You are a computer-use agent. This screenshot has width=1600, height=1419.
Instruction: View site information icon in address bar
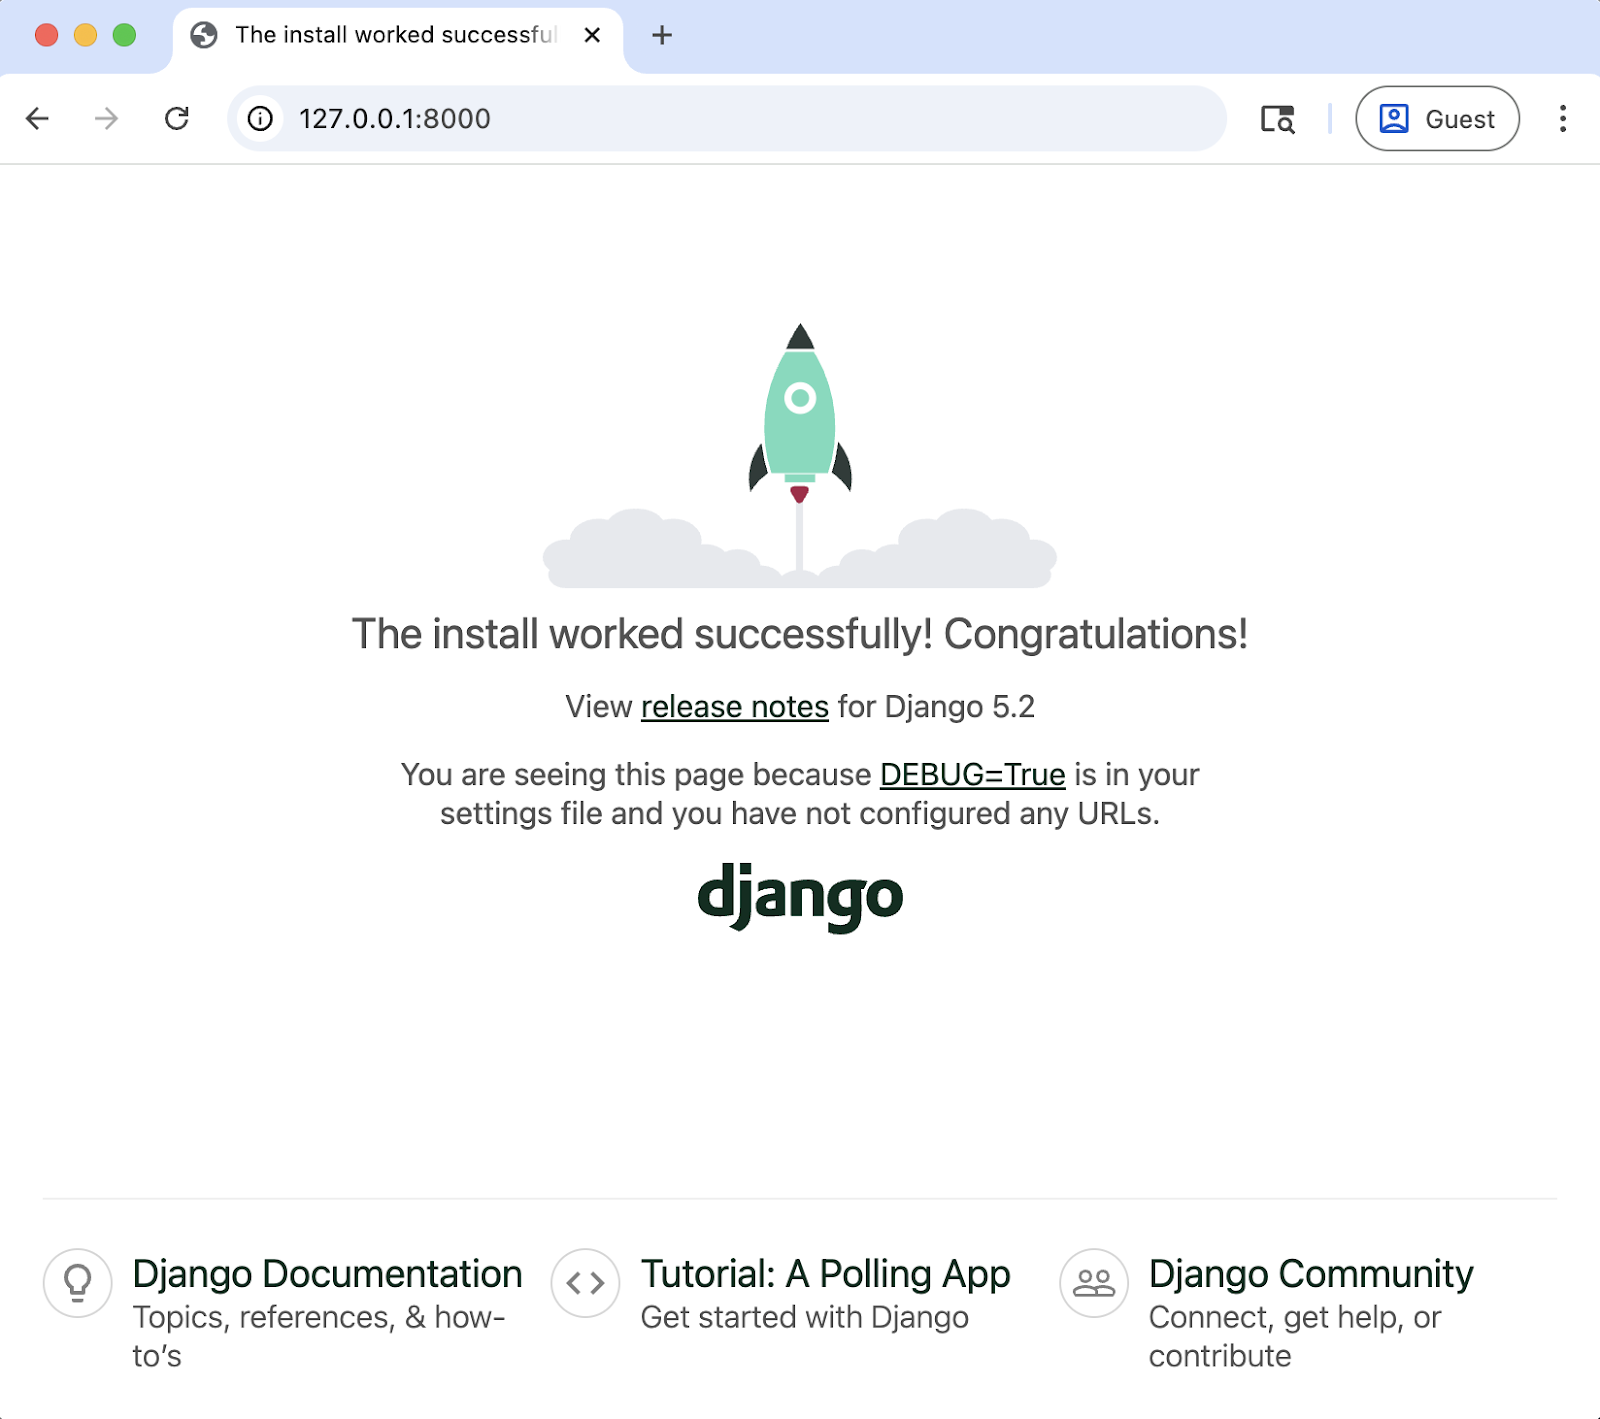260,119
